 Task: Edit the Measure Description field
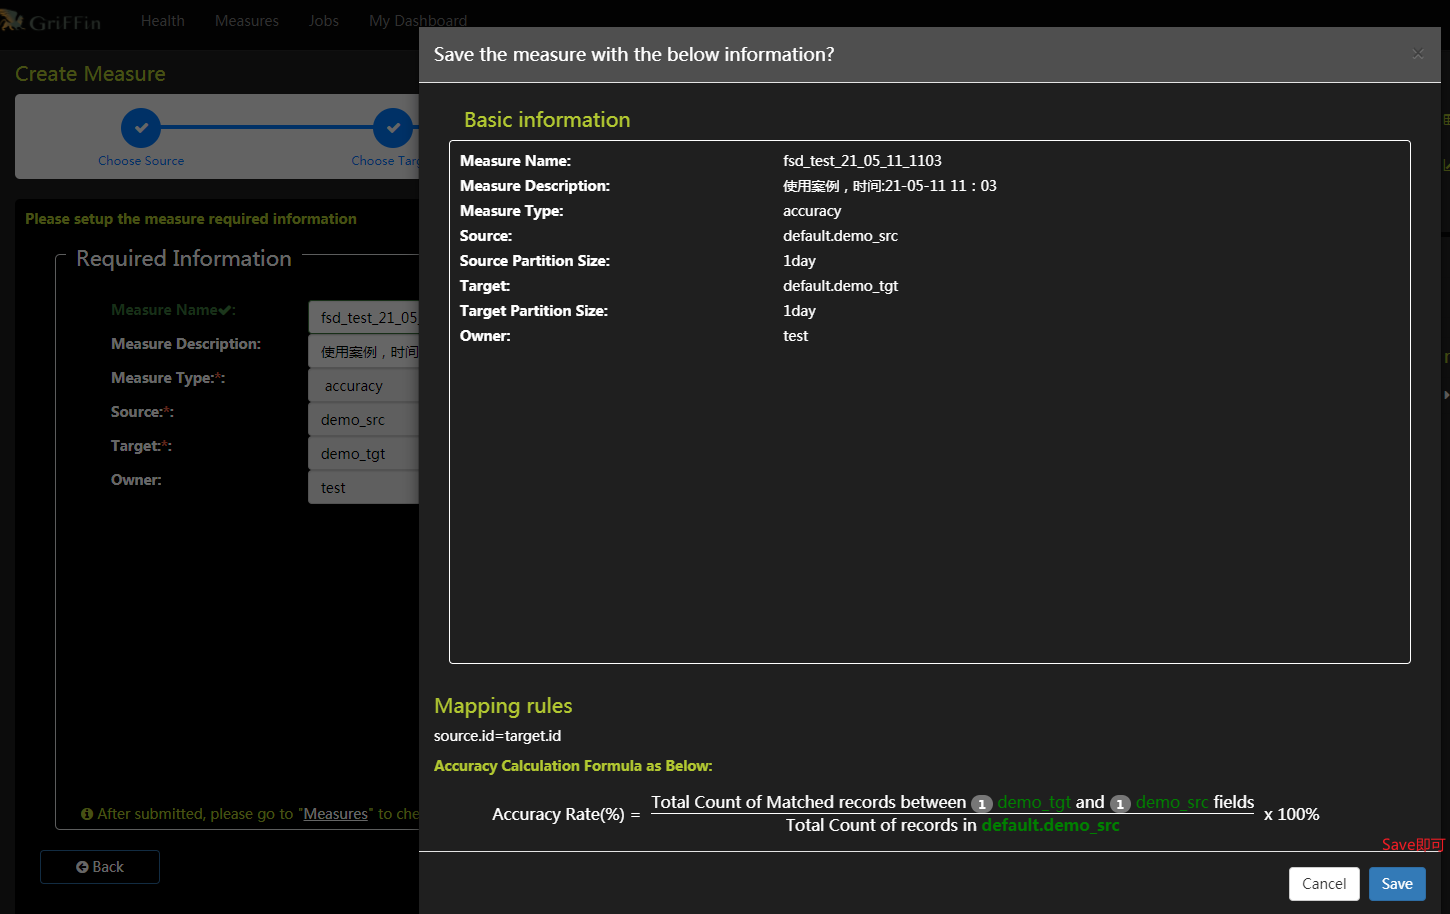pos(364,351)
